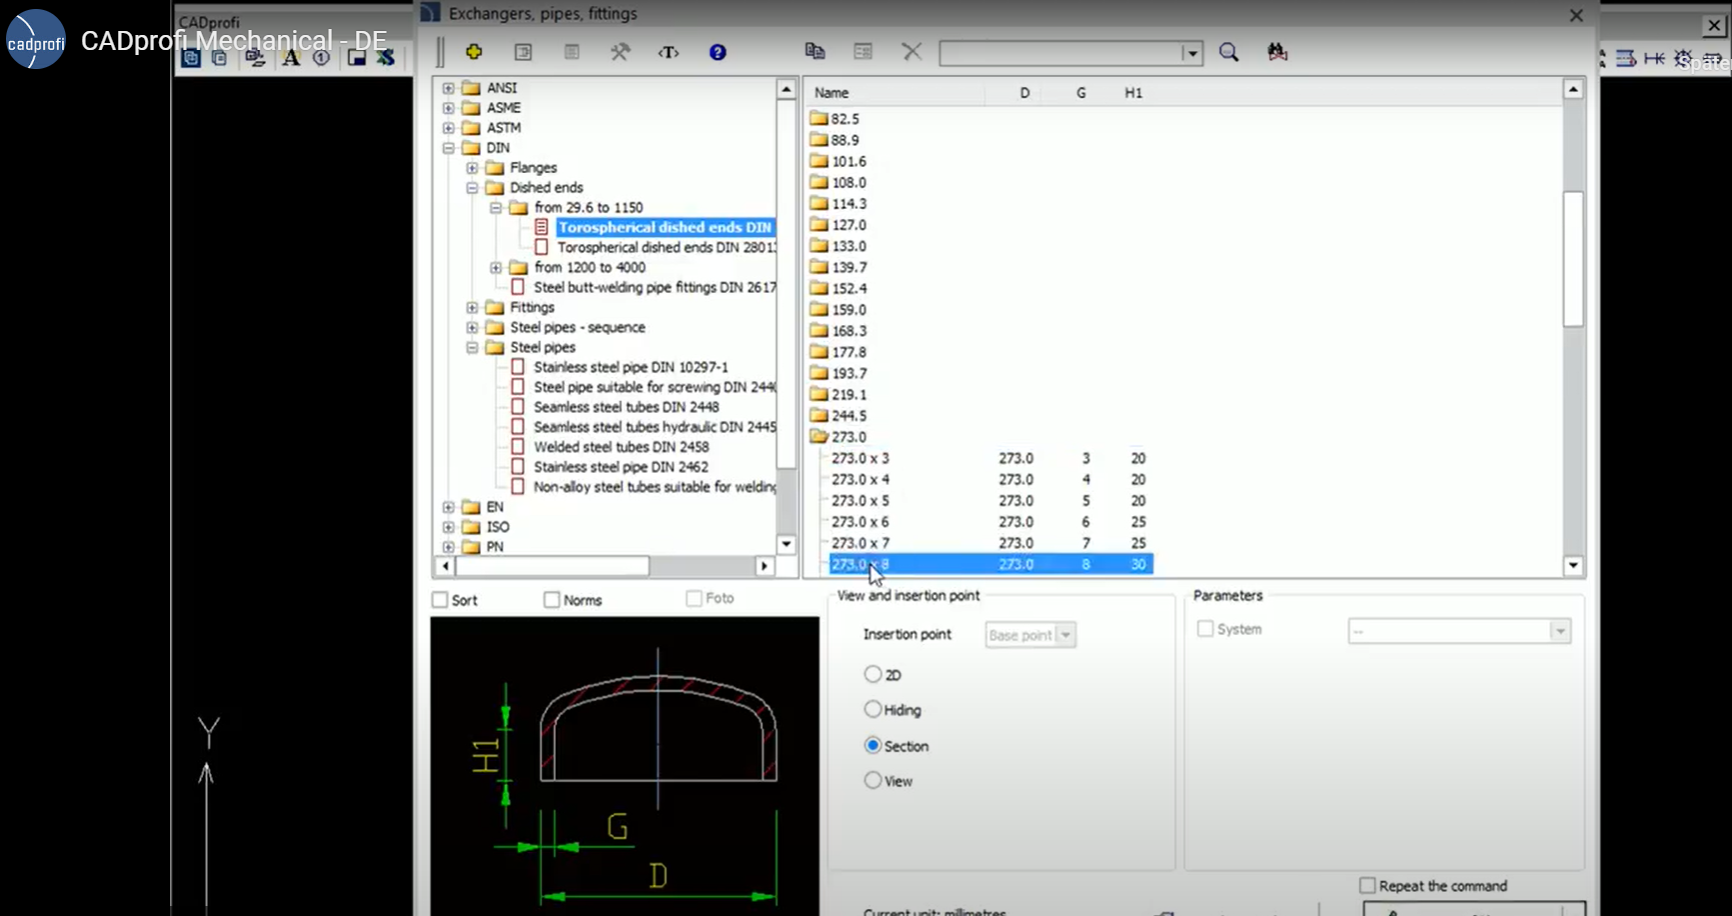Click the yellow plus add icon

[x=474, y=52]
